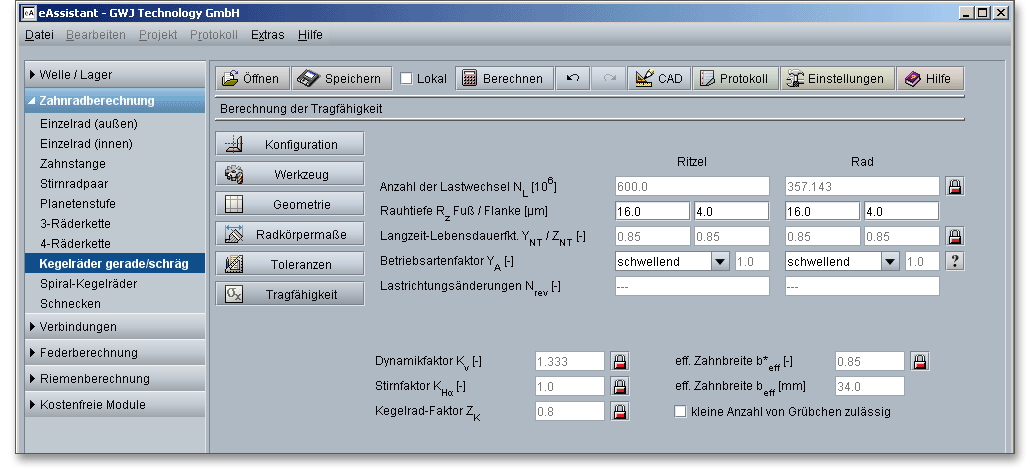This screenshot has height=469, width=1030.
Task: Open the Datei menu
Action: [x=39, y=34]
